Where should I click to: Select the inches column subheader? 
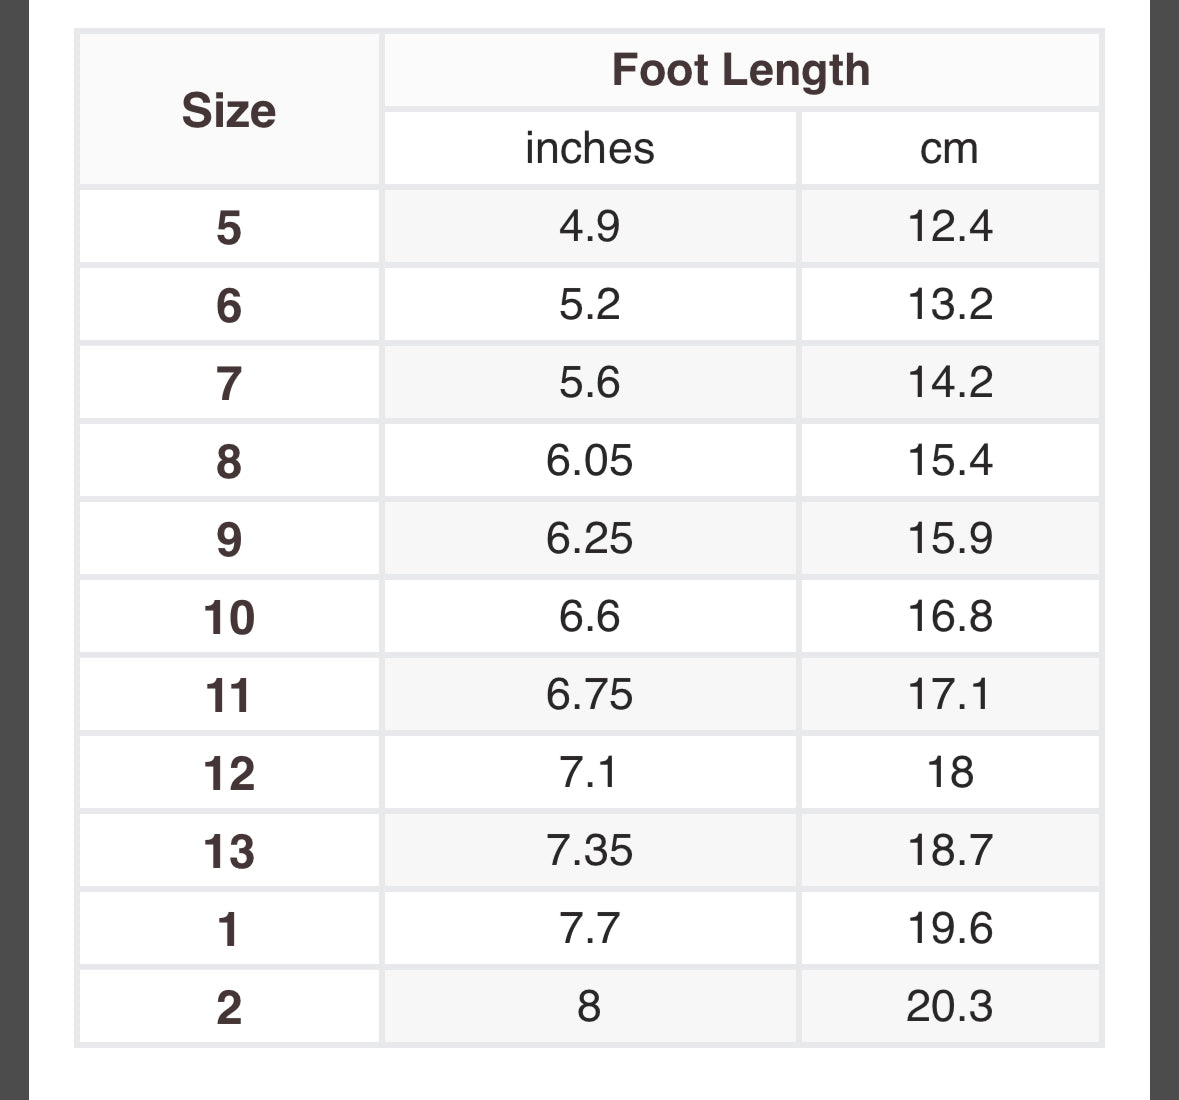[x=590, y=148]
